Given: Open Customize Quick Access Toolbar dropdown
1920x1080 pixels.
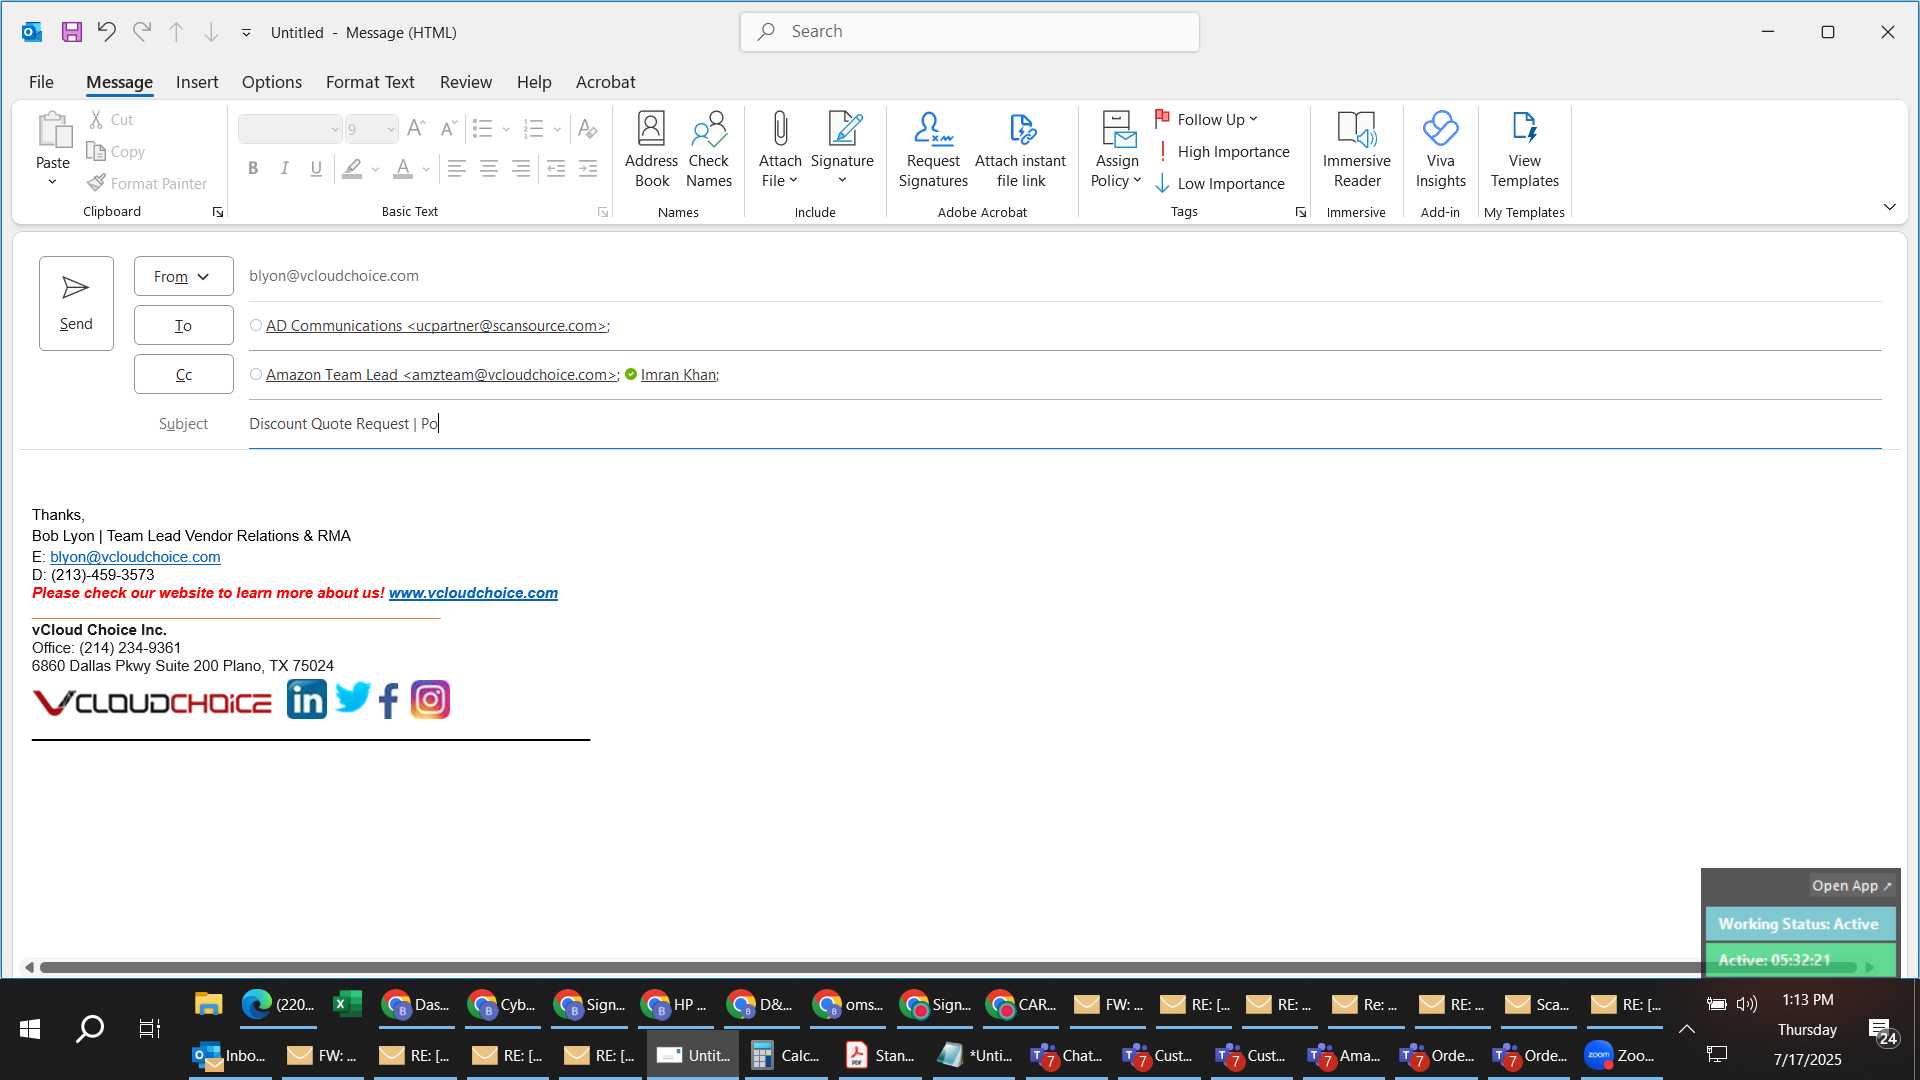Looking at the screenshot, I should [246, 32].
